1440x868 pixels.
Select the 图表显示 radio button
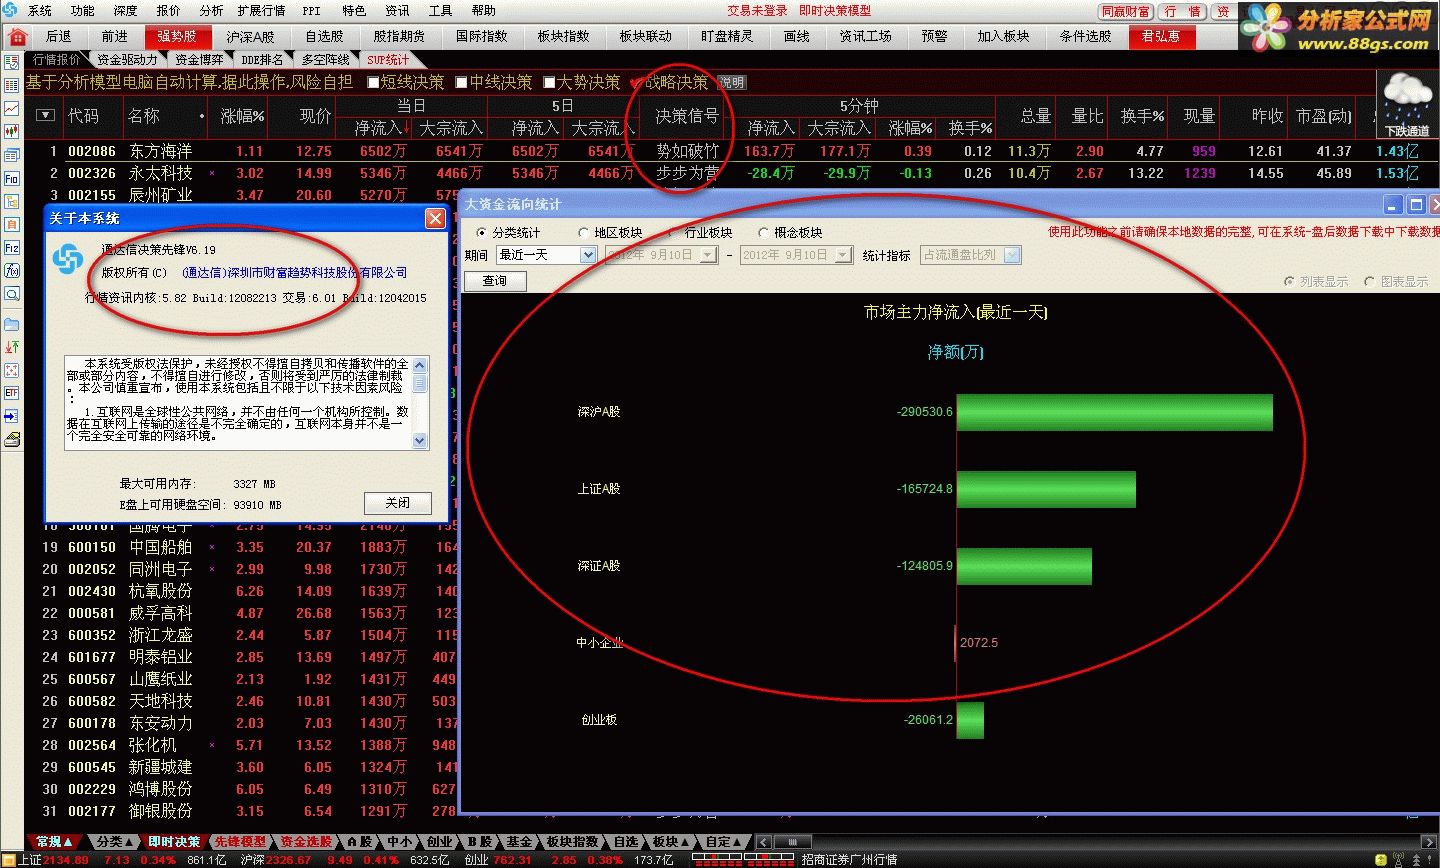pos(1370,282)
